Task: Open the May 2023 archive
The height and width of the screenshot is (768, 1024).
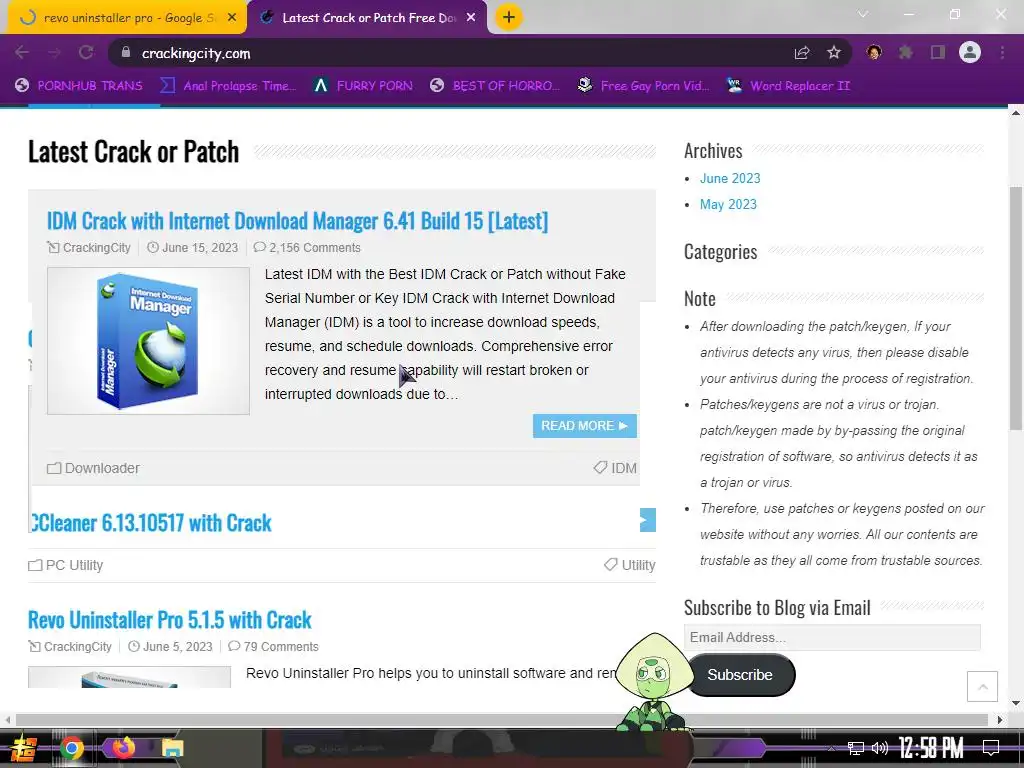Action: pos(728,204)
